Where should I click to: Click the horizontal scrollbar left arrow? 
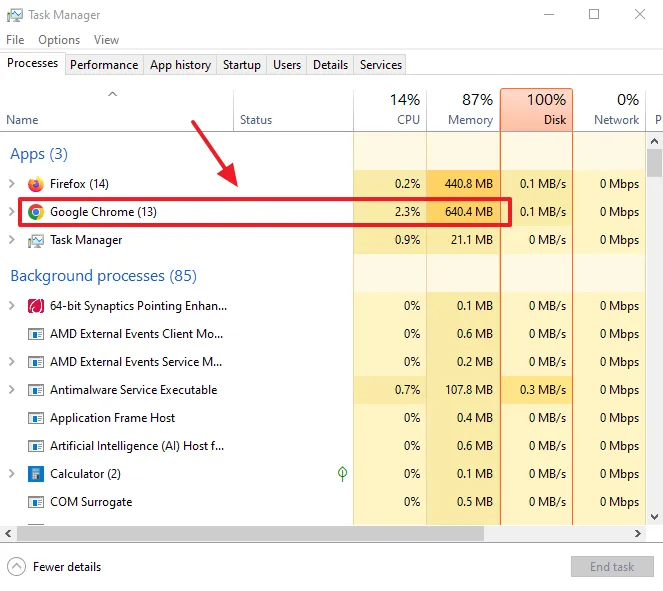coord(8,534)
